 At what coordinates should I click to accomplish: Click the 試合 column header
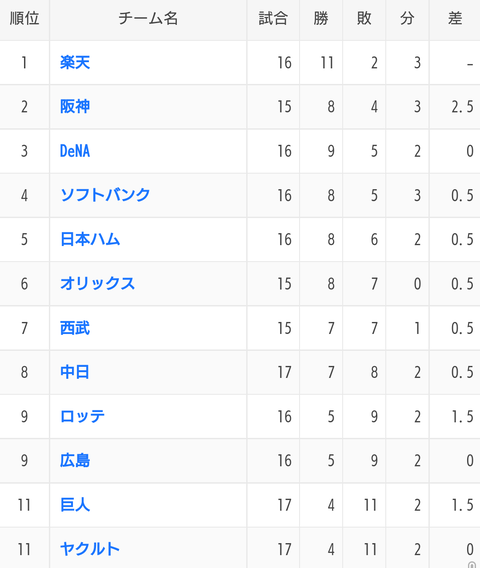tap(273, 18)
